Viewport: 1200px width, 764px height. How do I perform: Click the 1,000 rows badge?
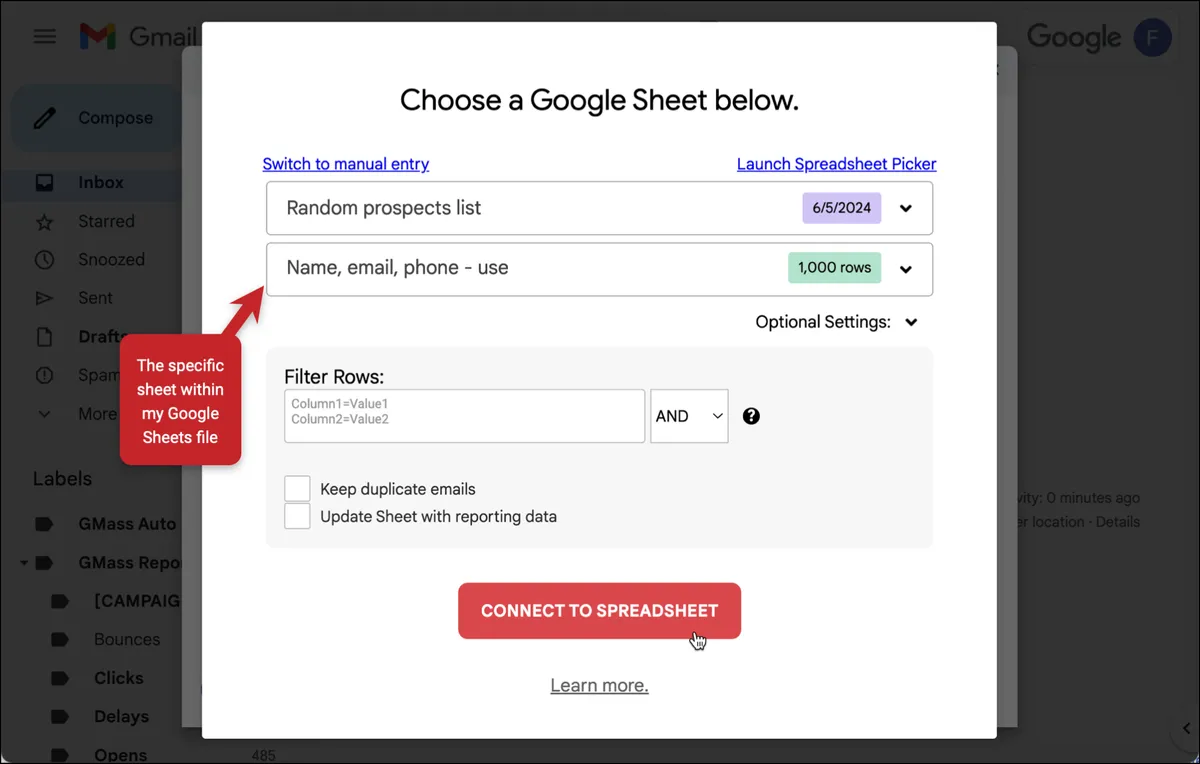[x=834, y=268]
